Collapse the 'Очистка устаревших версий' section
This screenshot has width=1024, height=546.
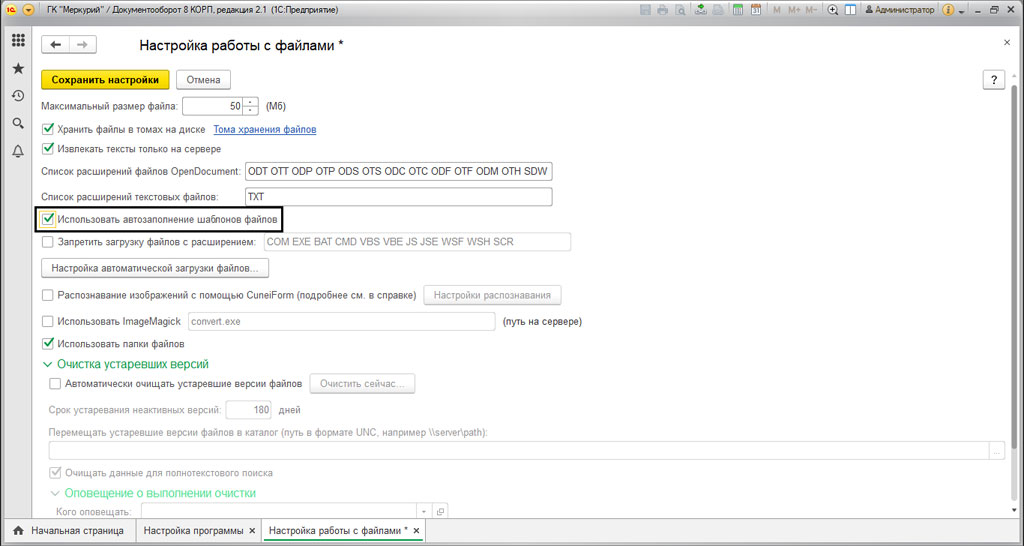click(x=47, y=364)
